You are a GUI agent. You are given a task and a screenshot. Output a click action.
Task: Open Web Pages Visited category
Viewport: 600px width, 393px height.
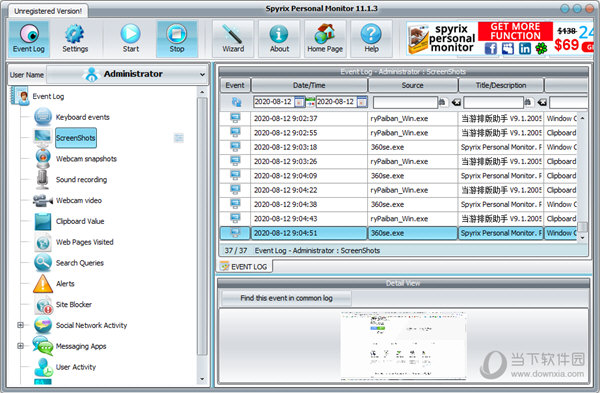(x=85, y=242)
